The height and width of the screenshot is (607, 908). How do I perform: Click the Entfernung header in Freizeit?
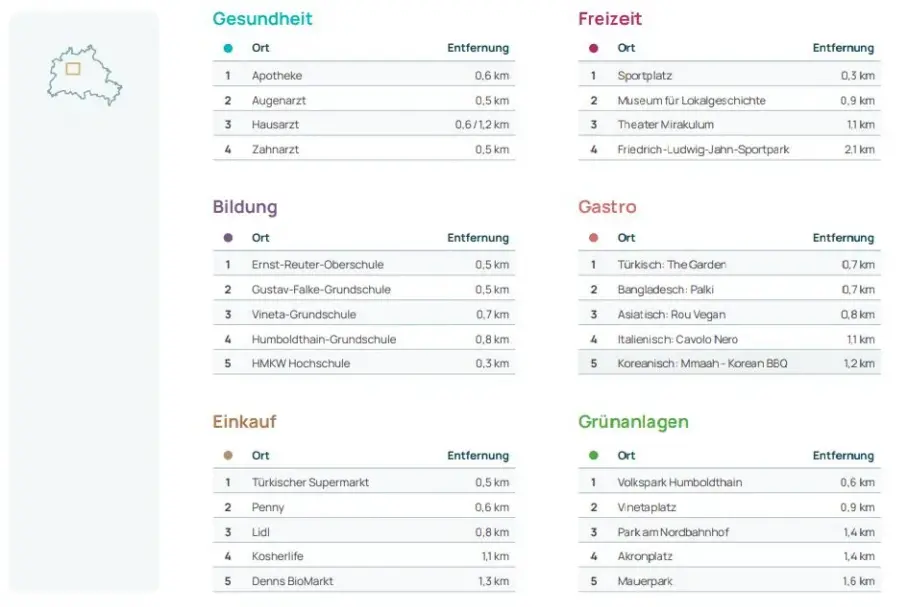tap(842, 48)
